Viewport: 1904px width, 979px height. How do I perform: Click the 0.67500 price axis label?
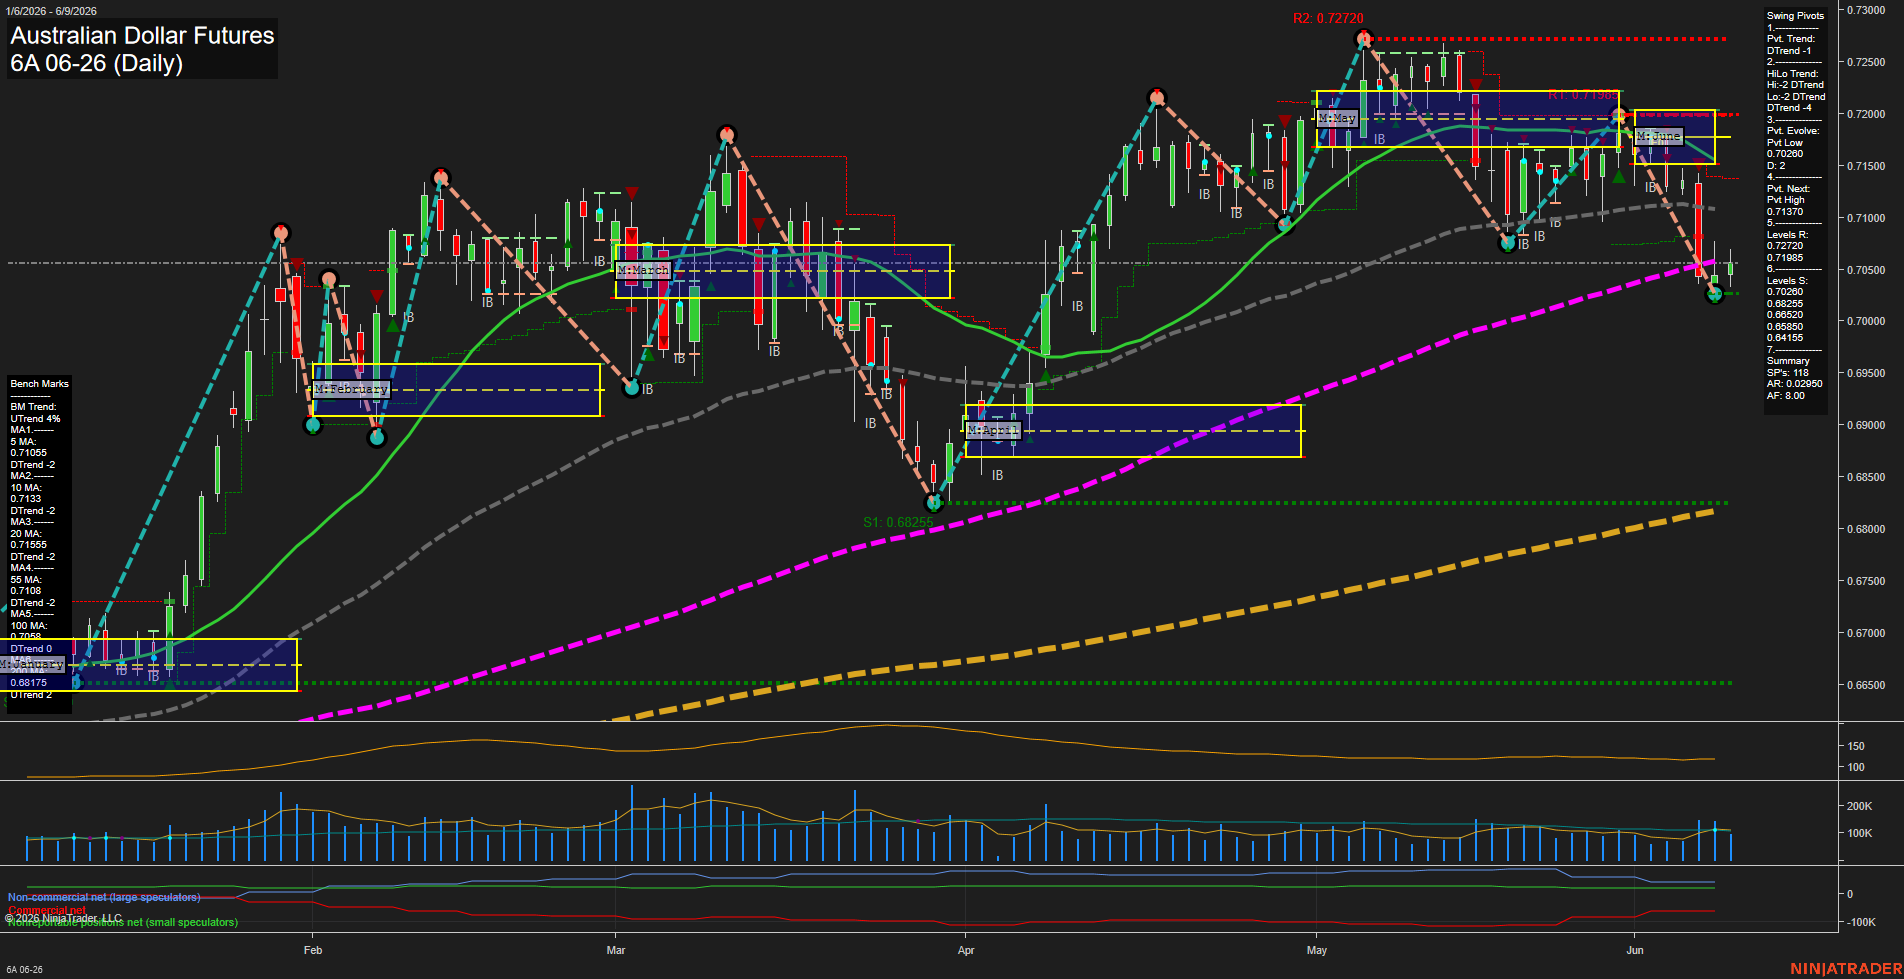pyautogui.click(x=1865, y=581)
